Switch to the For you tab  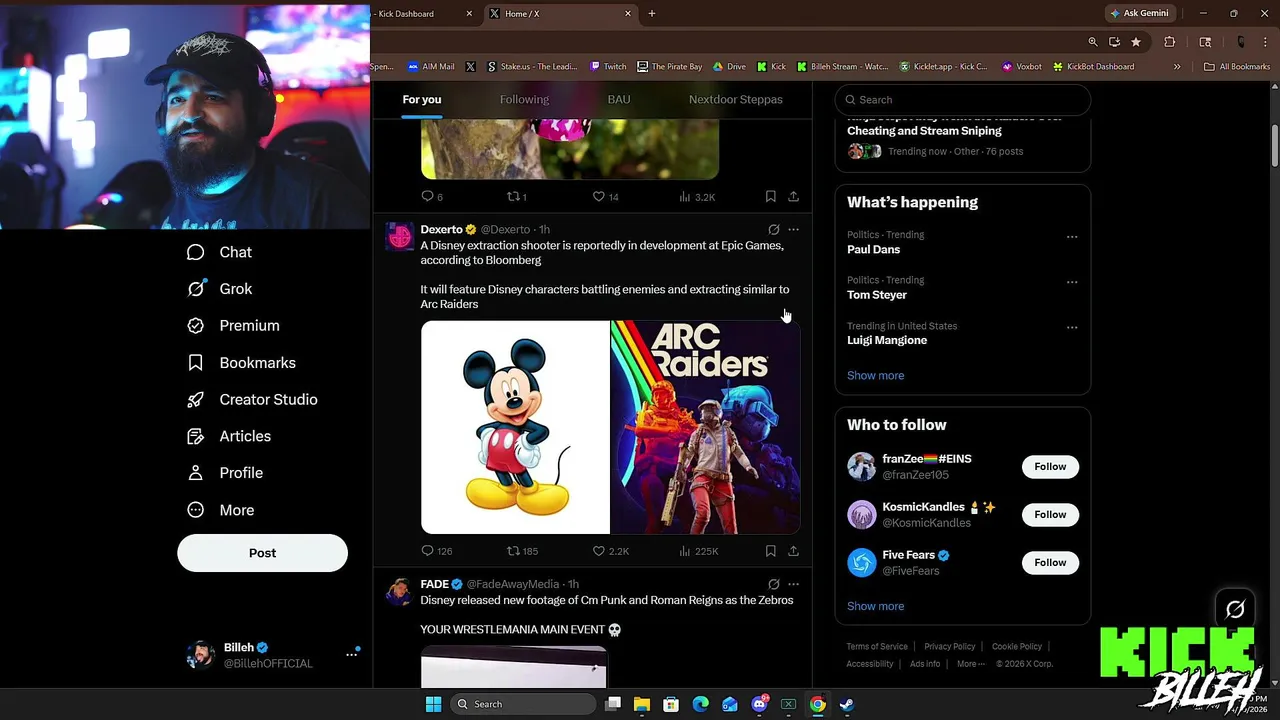421,99
